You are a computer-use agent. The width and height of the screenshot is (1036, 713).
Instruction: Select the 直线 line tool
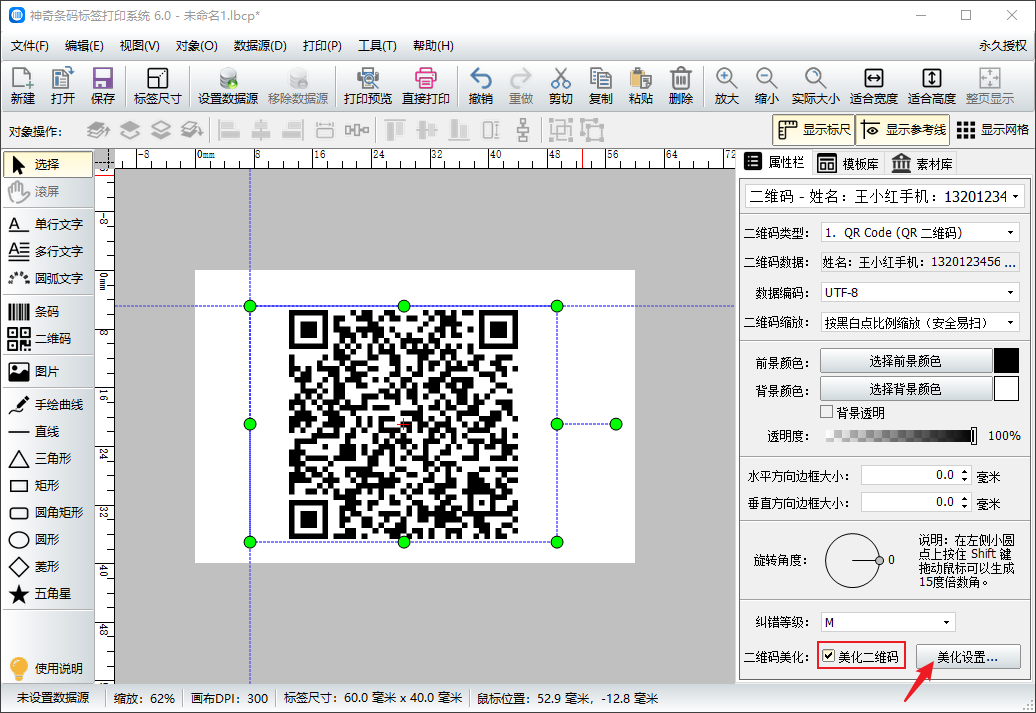[47, 432]
